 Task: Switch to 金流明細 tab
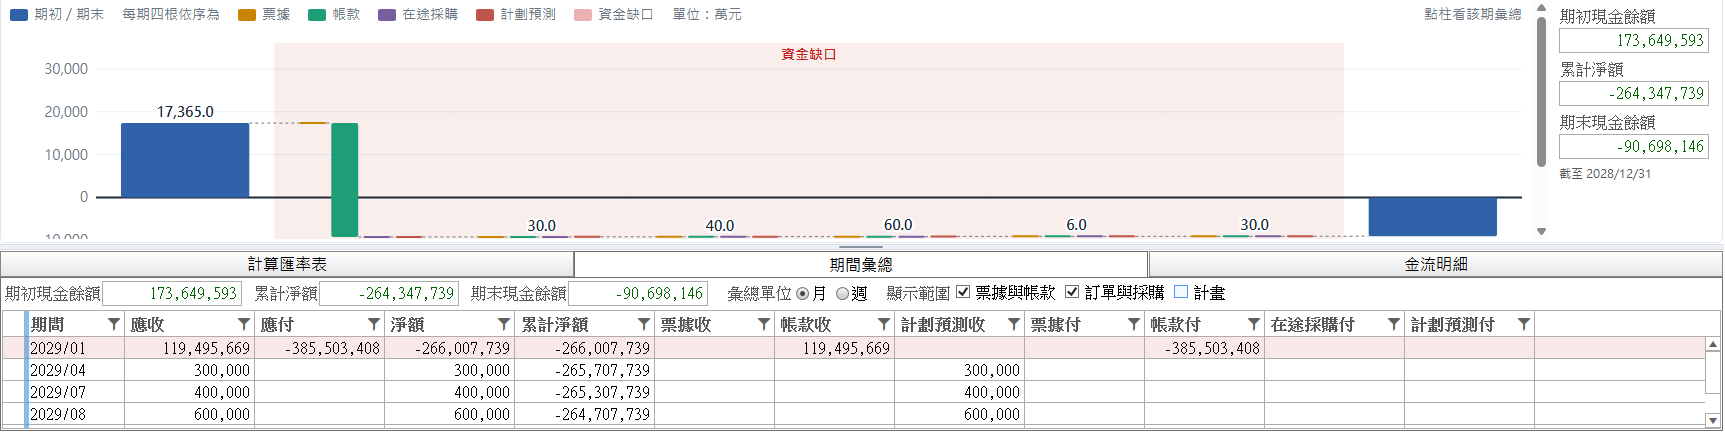point(1435,264)
